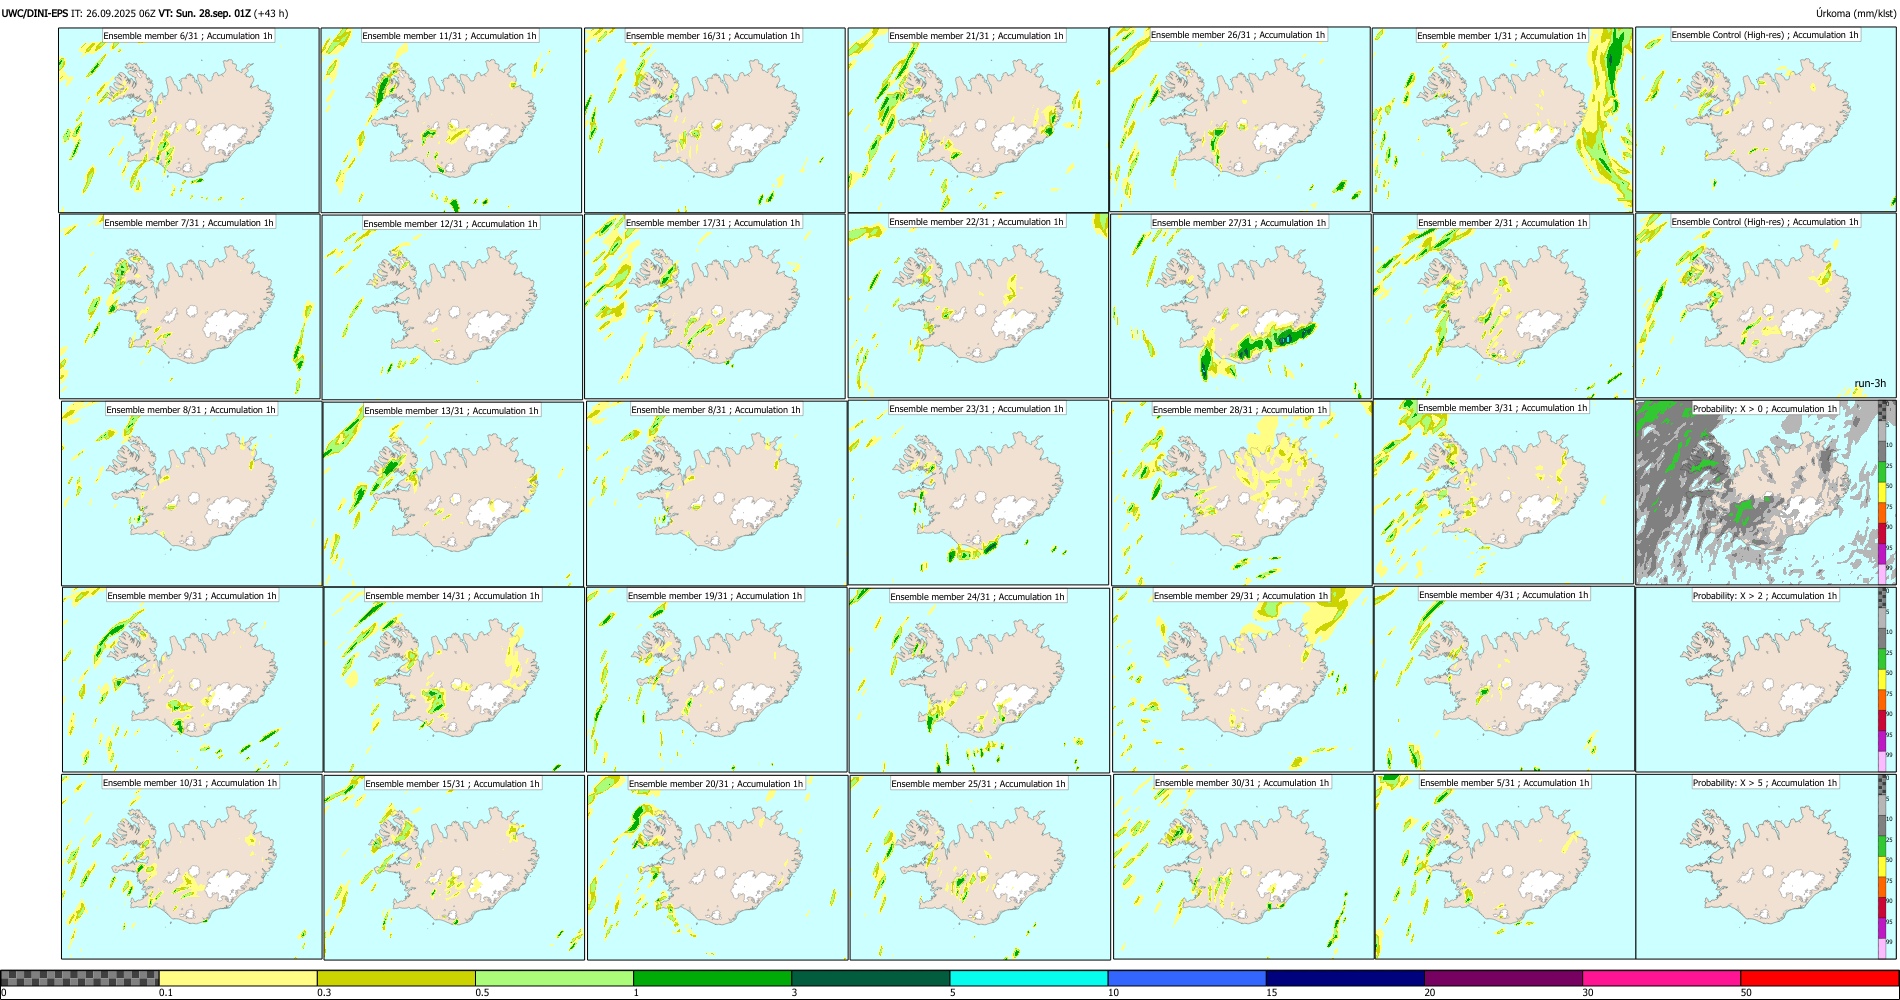The width and height of the screenshot is (1900, 1000).
Task: Select the Ensemble member 21/31 panel
Action: (978, 120)
